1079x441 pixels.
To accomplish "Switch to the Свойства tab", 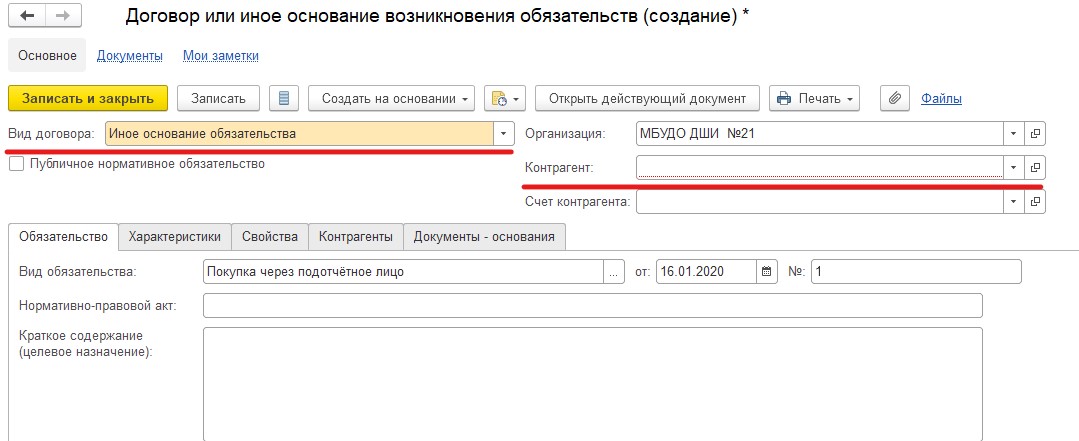I will (270, 237).
